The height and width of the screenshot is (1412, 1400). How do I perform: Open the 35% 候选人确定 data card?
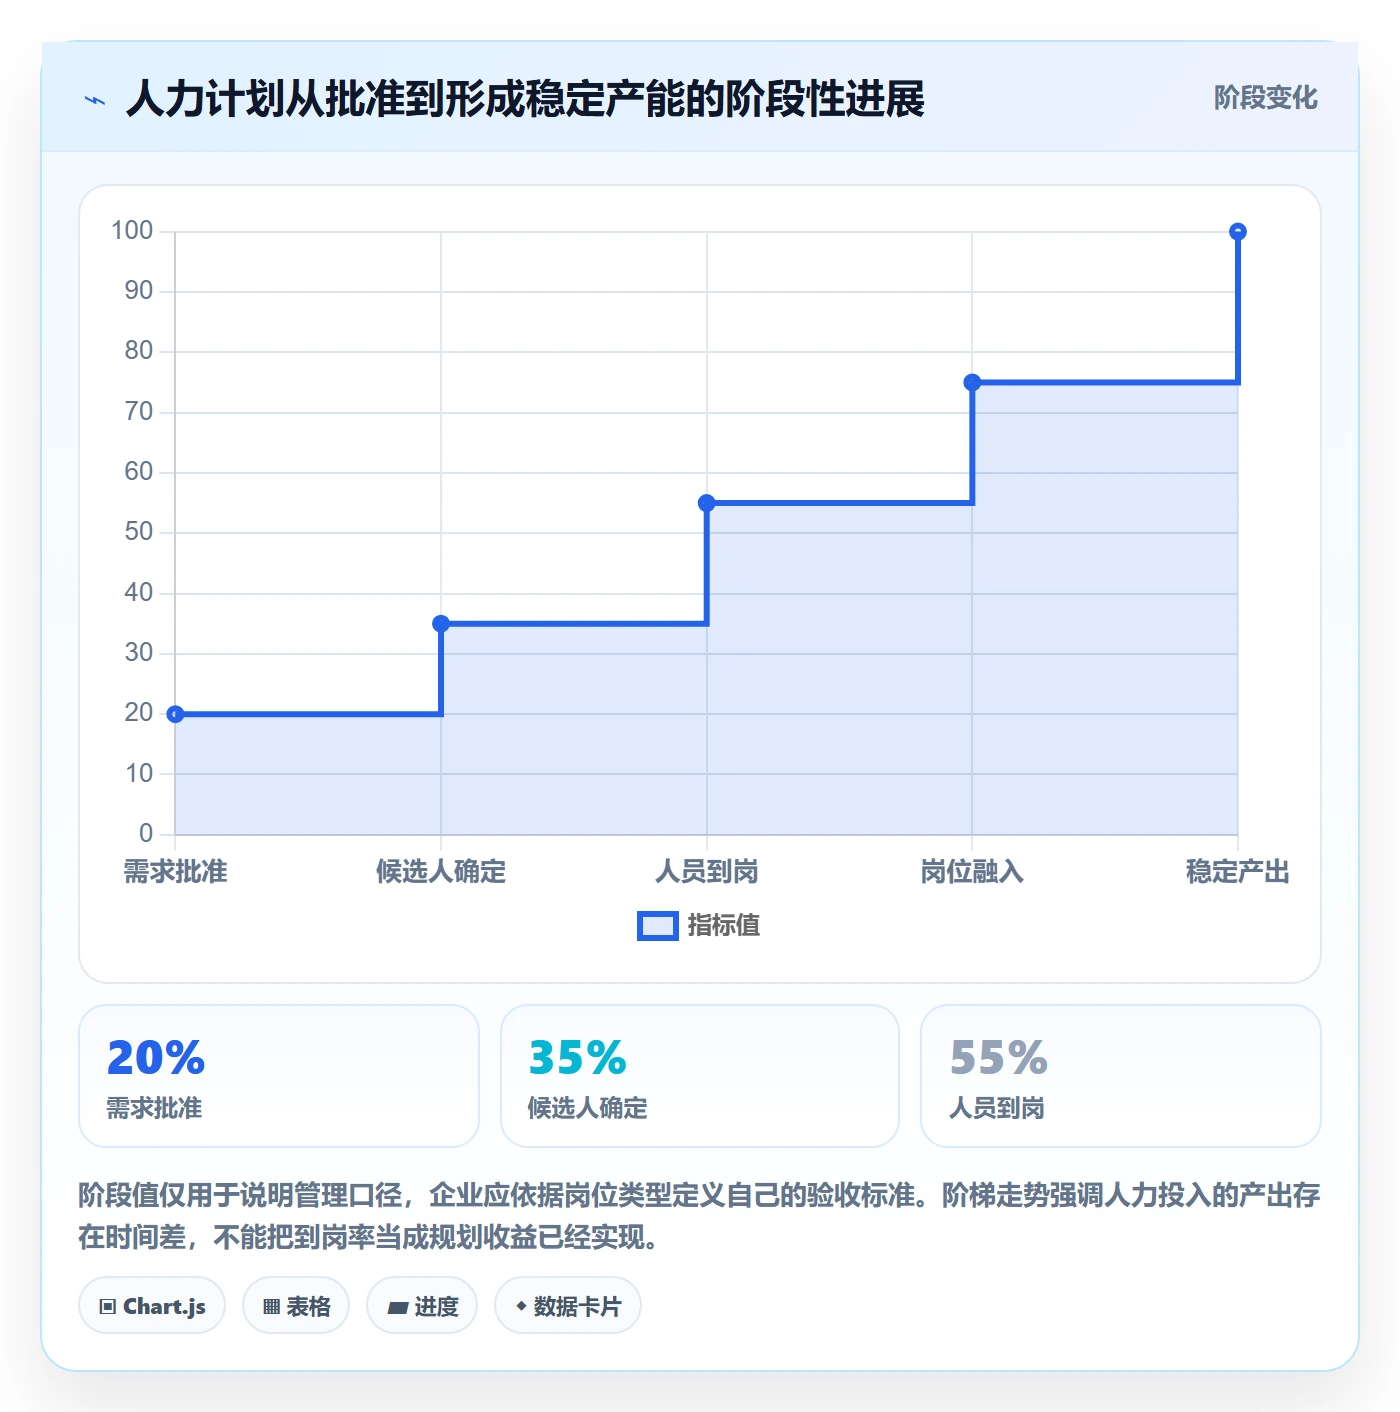click(700, 1076)
